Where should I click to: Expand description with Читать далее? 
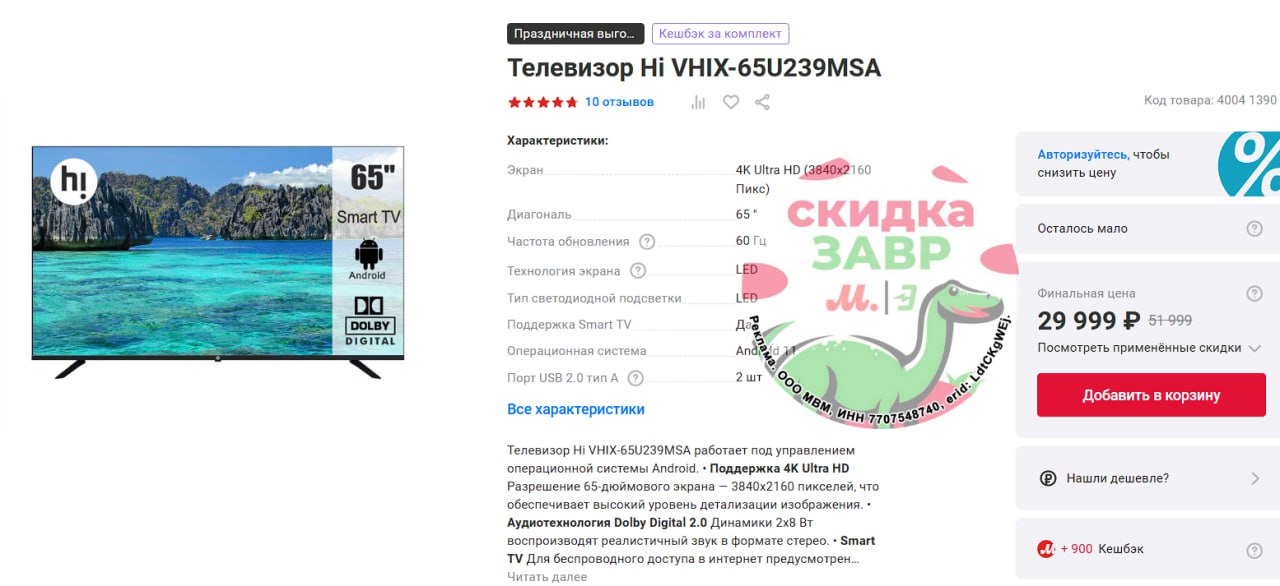[x=547, y=577]
